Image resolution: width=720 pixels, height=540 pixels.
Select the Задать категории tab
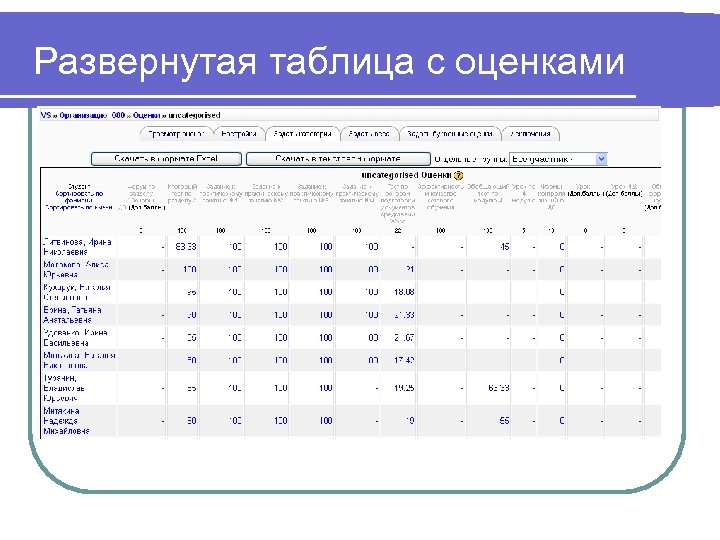tap(303, 134)
